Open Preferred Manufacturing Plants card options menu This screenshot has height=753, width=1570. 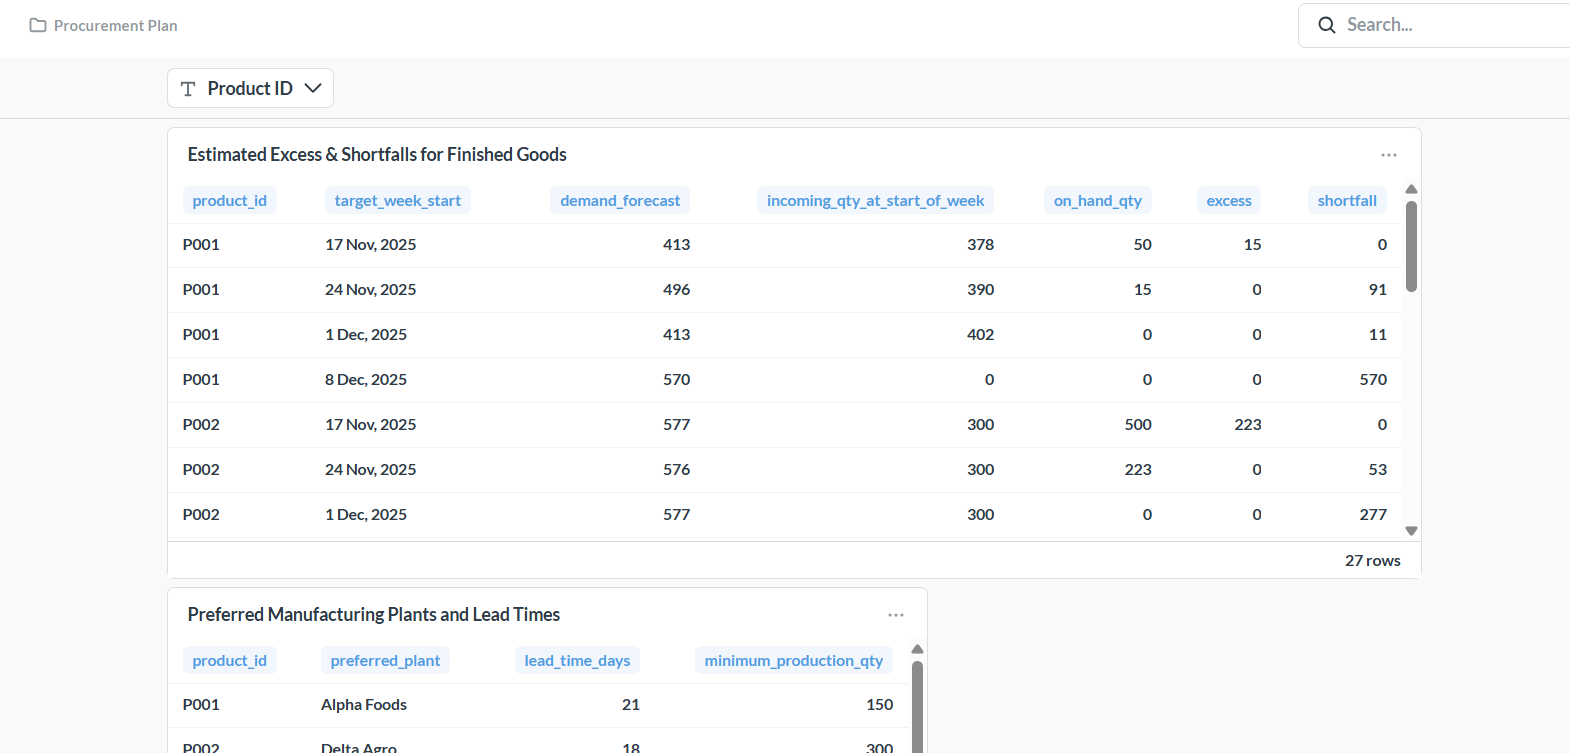point(896,615)
